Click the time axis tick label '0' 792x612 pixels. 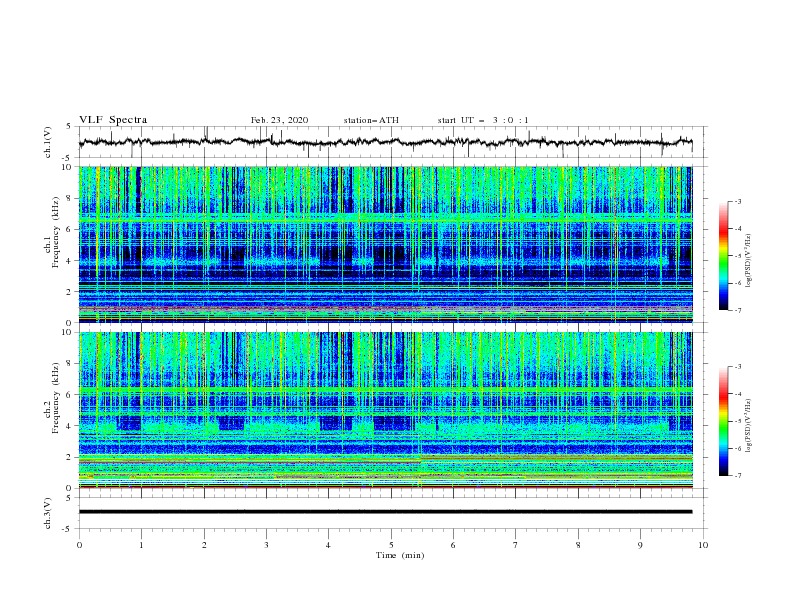[79, 545]
